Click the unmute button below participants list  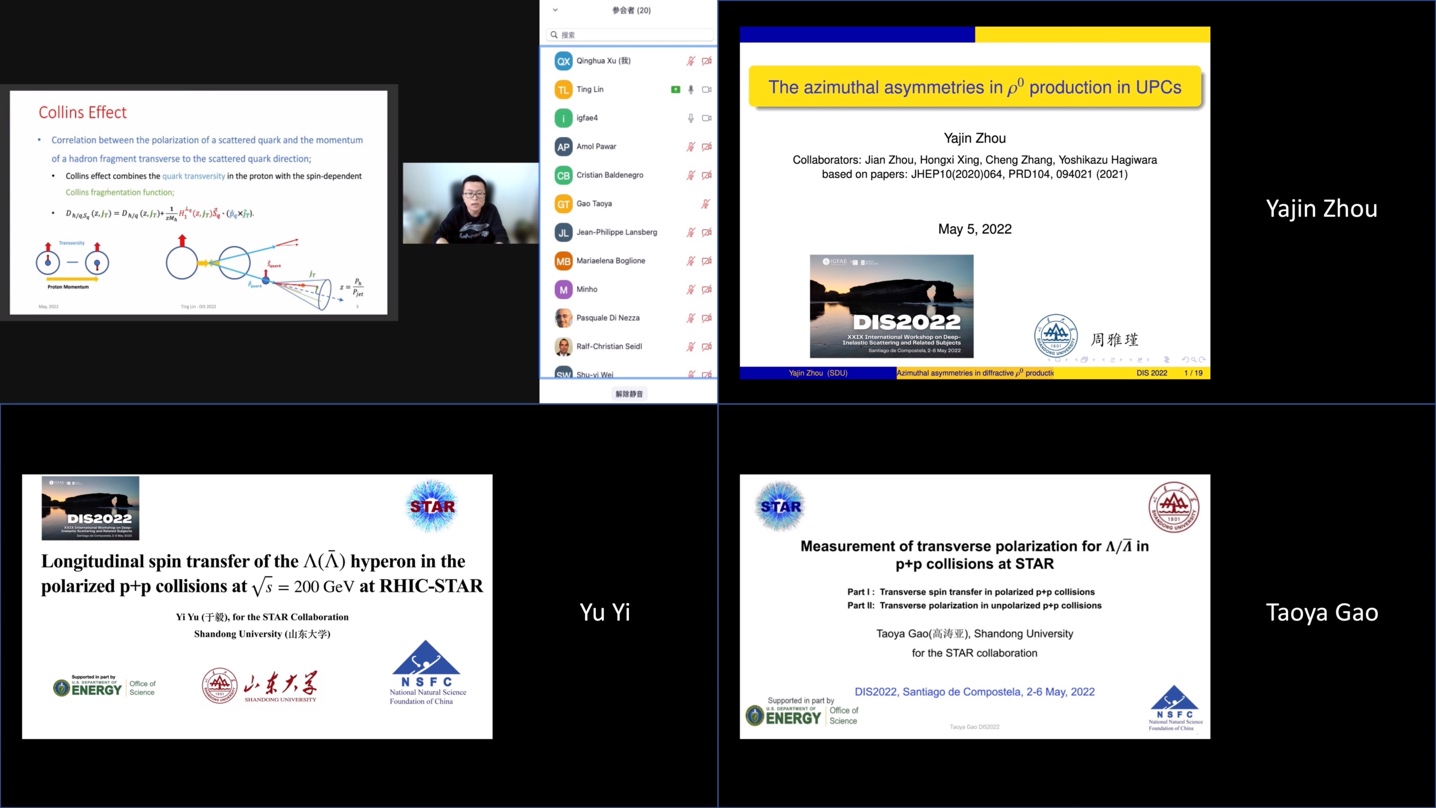[x=629, y=394]
